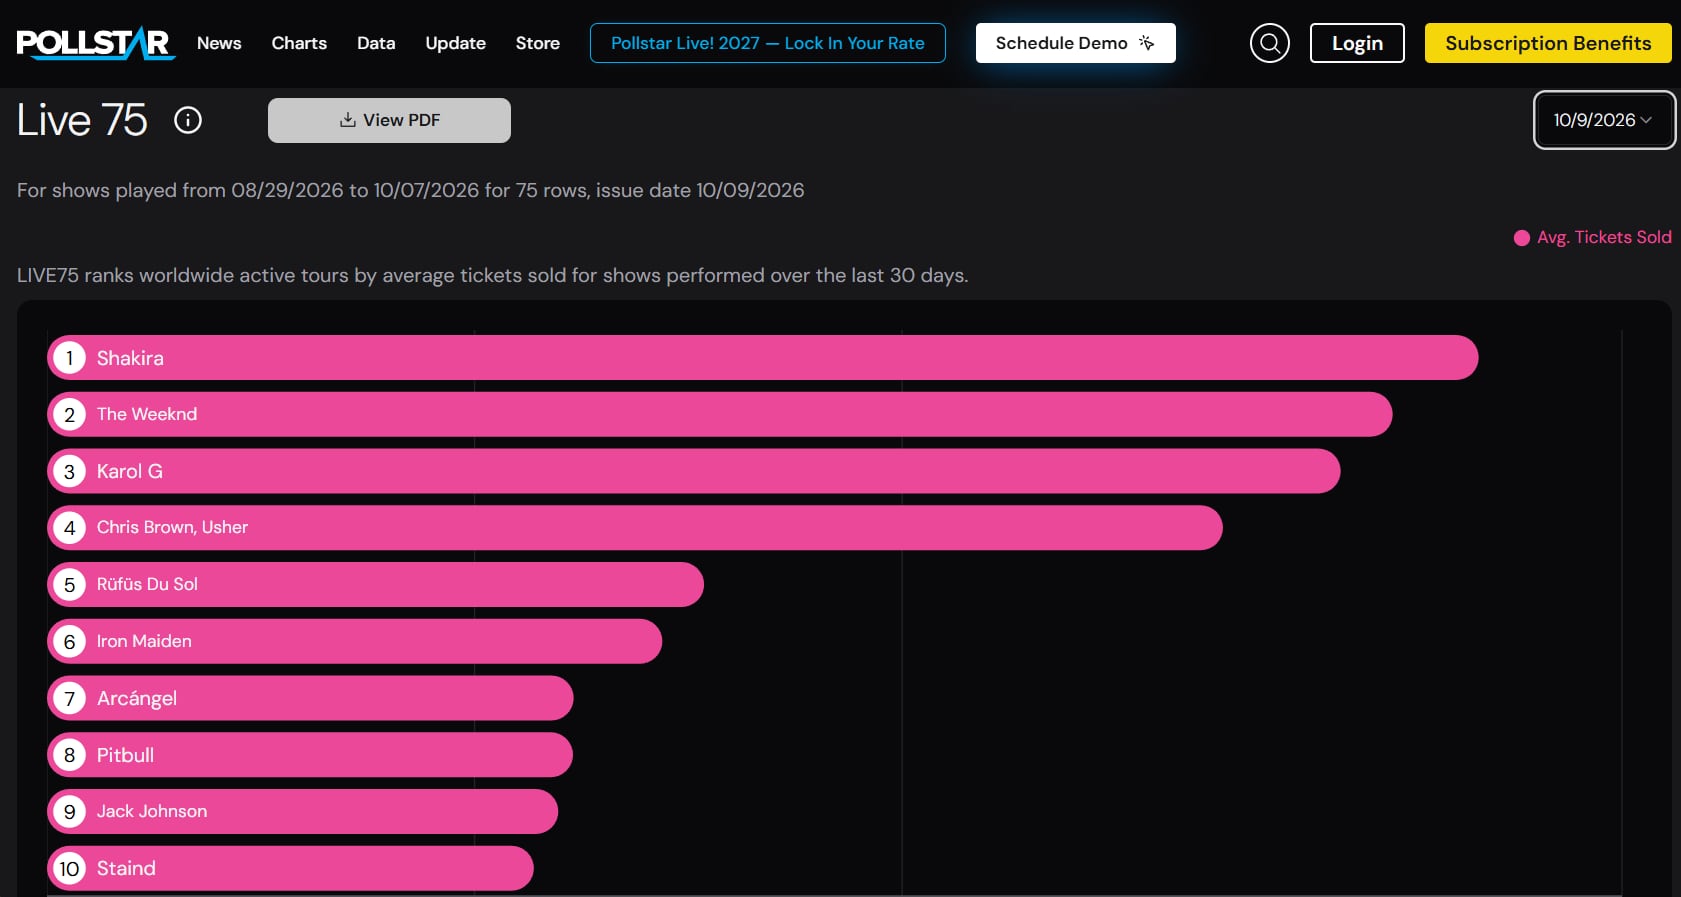Image resolution: width=1681 pixels, height=897 pixels.
Task: Click the Iron Maiden bar
Action: (355, 641)
